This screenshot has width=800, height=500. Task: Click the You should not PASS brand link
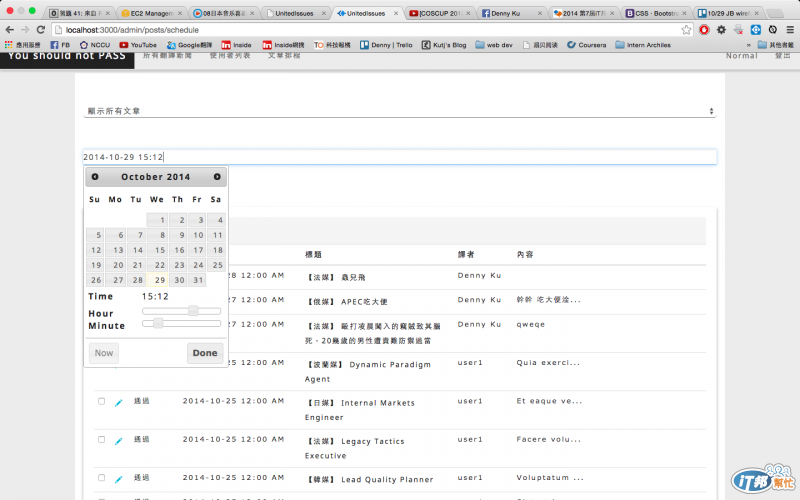pos(67,56)
